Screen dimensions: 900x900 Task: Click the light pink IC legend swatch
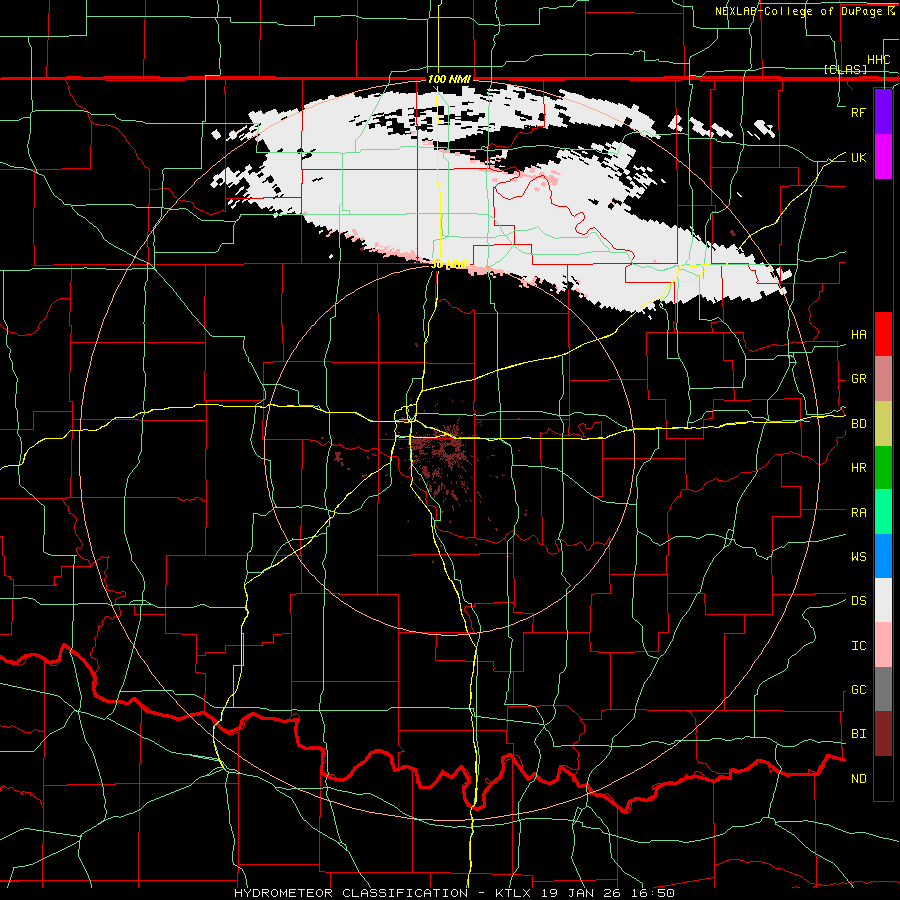(x=883, y=645)
